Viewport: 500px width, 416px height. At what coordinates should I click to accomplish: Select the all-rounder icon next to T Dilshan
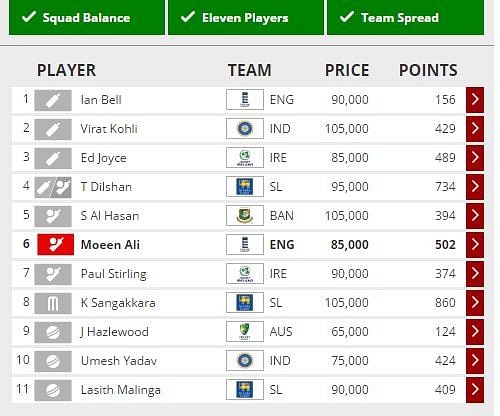(53, 187)
